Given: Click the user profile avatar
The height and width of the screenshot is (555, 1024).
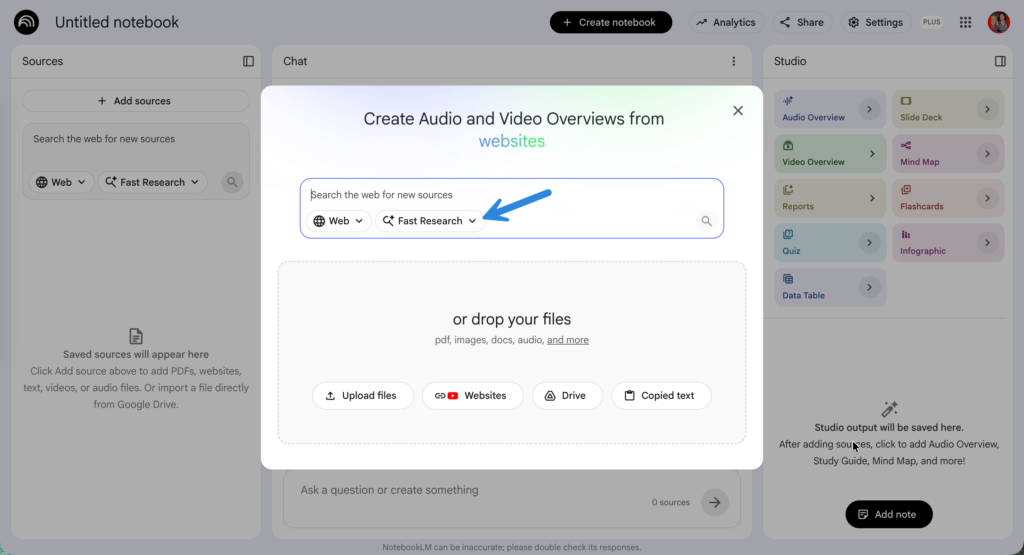Looking at the screenshot, I should pyautogui.click(x=999, y=22).
